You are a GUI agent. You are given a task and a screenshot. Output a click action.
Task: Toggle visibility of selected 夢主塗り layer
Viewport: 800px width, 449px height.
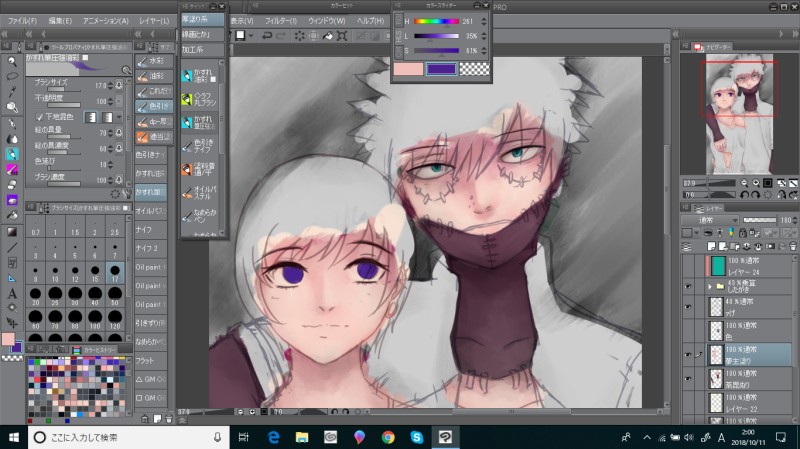click(x=688, y=355)
